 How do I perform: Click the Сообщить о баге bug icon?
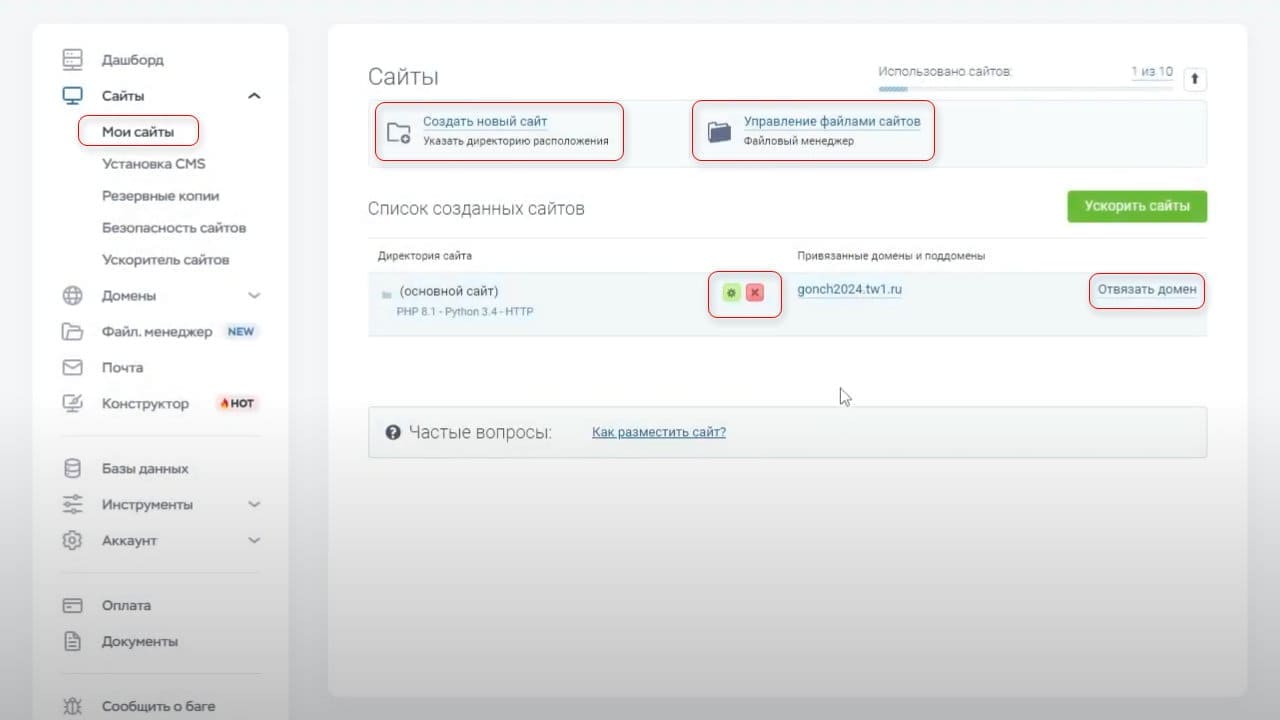(x=72, y=706)
